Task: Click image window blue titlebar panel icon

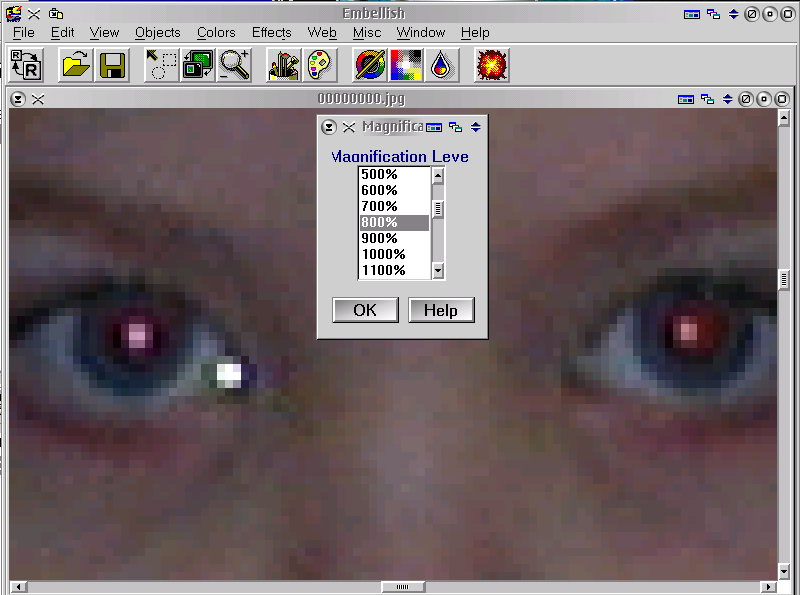Action: click(686, 99)
